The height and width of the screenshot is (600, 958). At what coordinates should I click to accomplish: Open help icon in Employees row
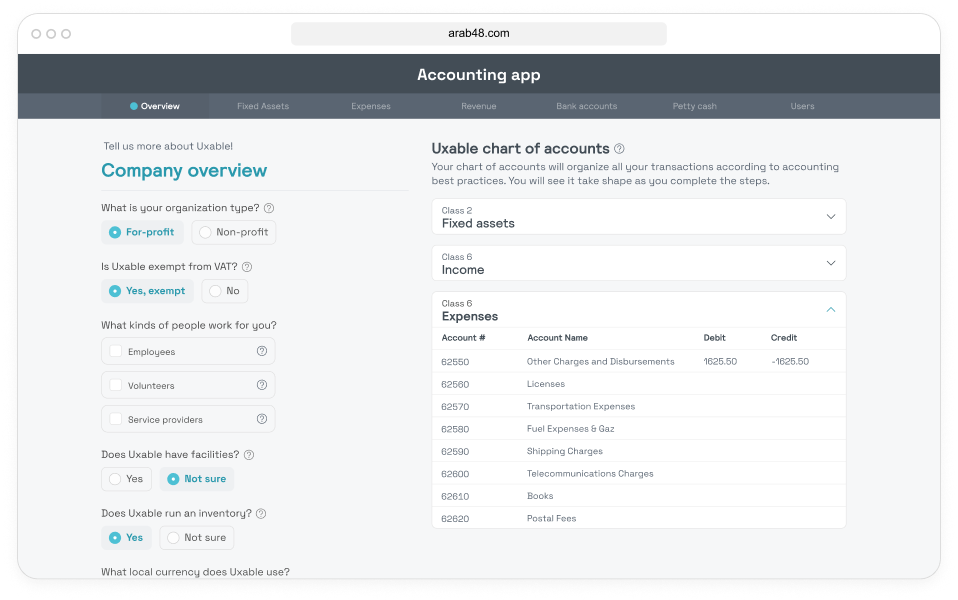point(262,351)
